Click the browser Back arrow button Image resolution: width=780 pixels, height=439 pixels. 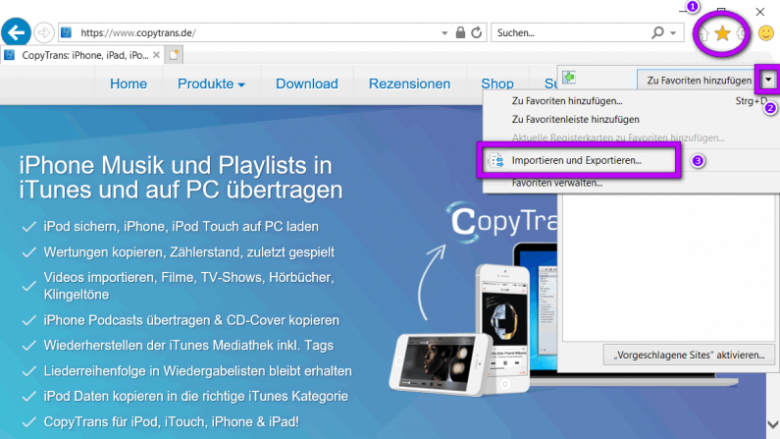16,33
